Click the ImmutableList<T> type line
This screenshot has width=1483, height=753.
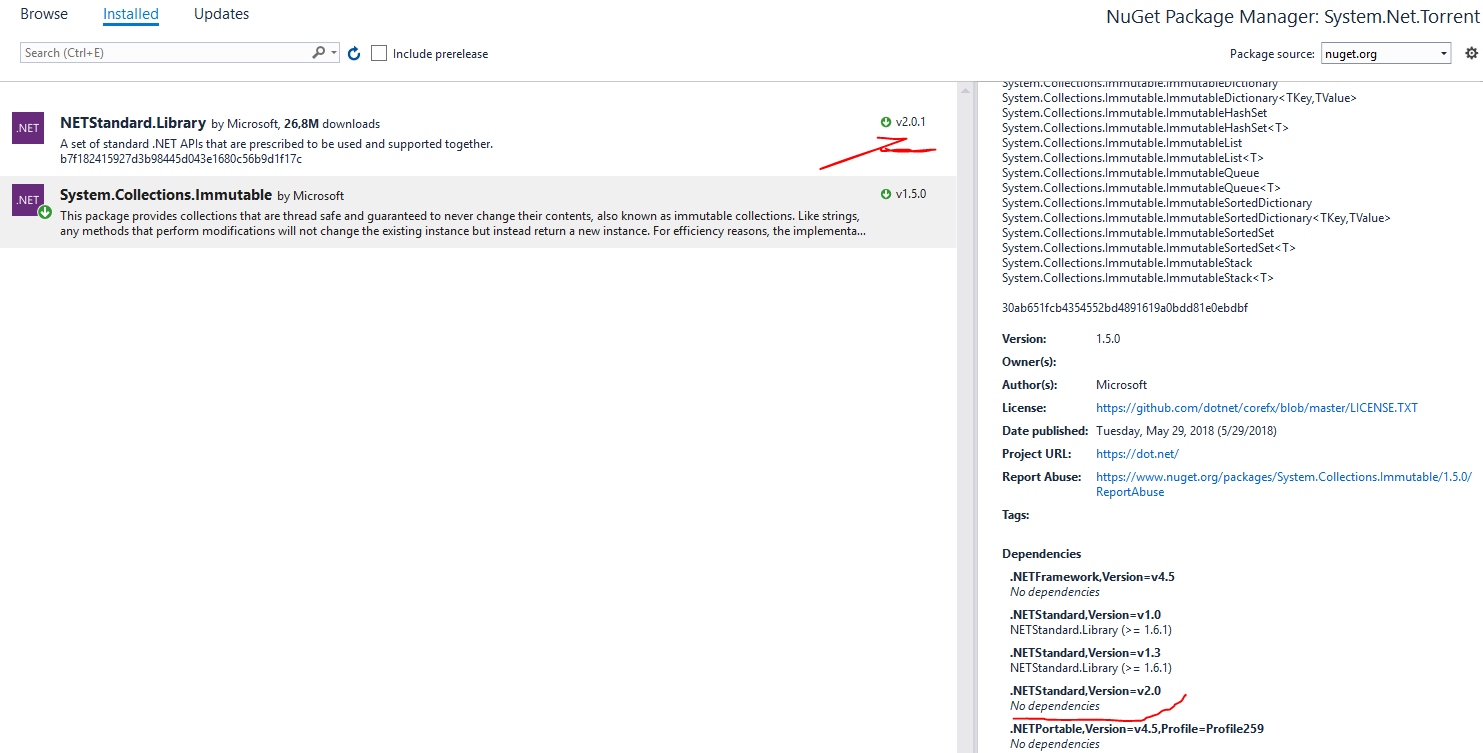(x=1133, y=158)
